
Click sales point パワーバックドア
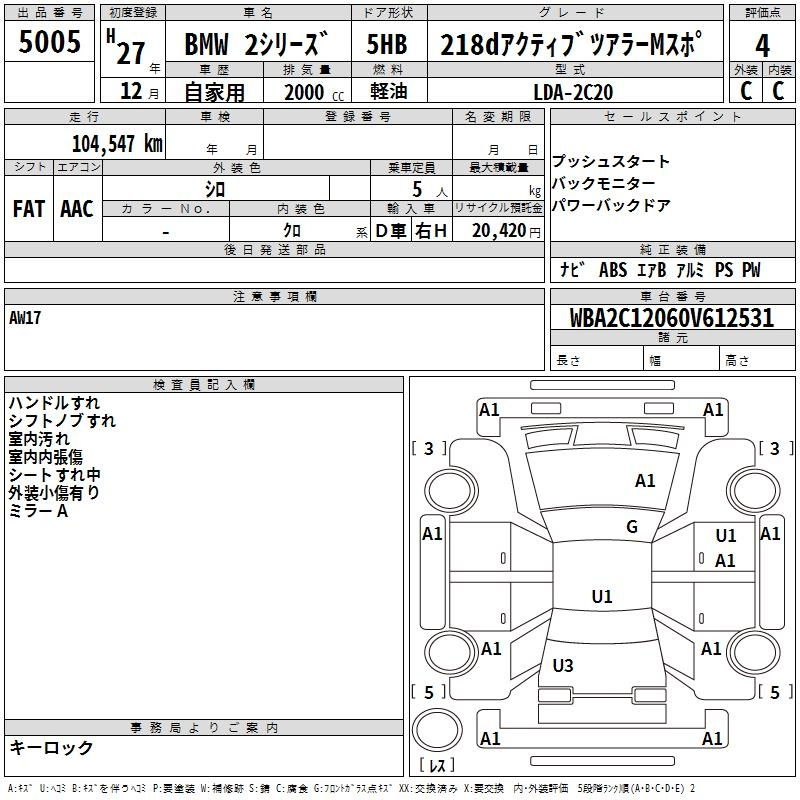(611, 205)
